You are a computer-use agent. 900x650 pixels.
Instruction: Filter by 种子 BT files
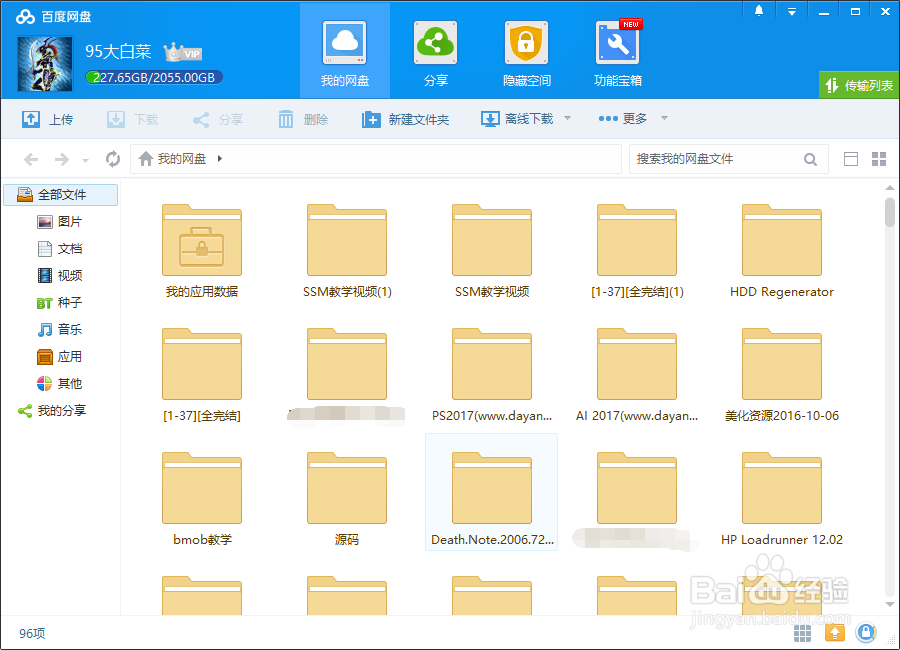60,303
